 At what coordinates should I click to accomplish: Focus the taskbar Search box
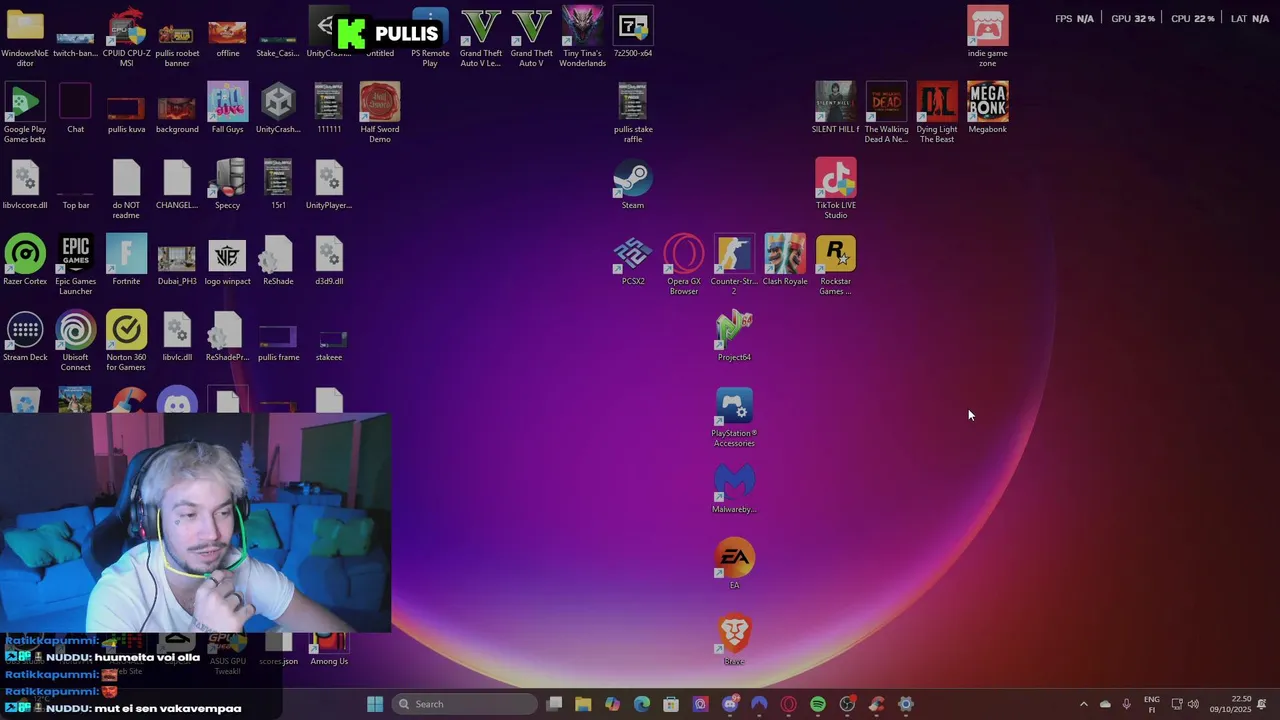[x=465, y=704]
